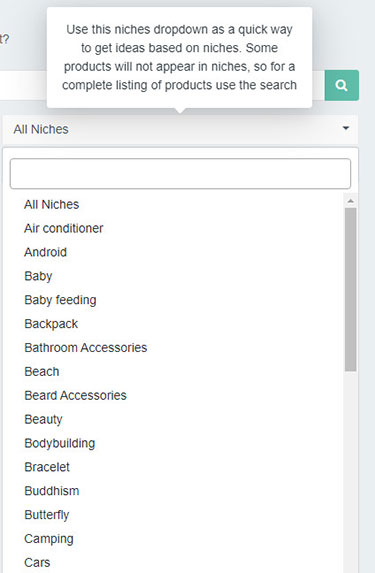Click the niche list scrollbar thumb
375x573 pixels.
pos(351,290)
